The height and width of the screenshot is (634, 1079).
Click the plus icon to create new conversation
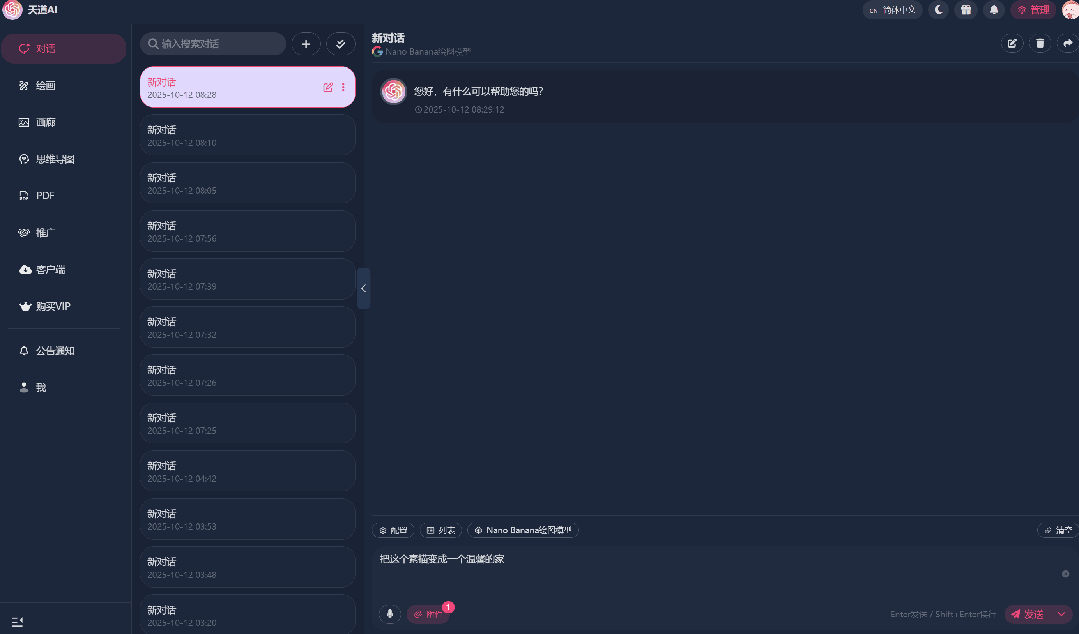click(x=306, y=44)
